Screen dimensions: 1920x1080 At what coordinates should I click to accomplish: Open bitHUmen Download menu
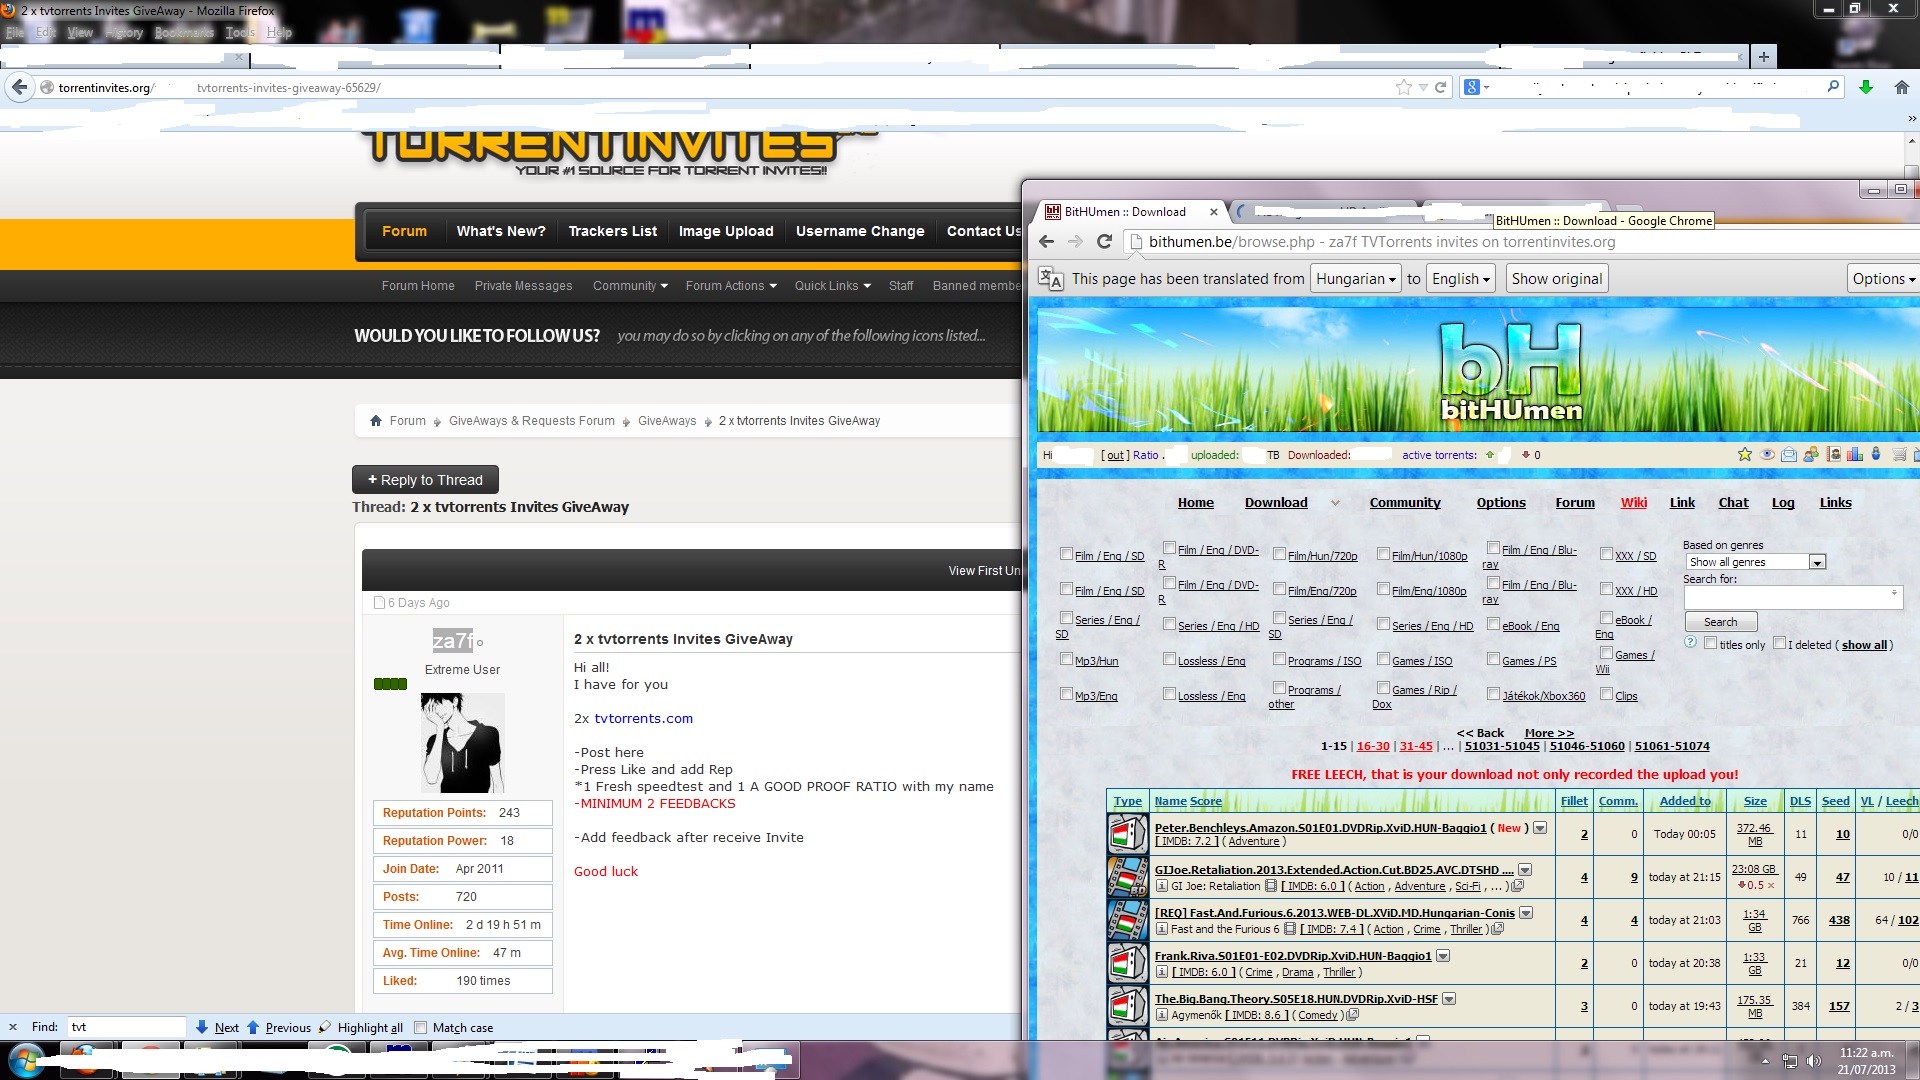(x=1276, y=502)
